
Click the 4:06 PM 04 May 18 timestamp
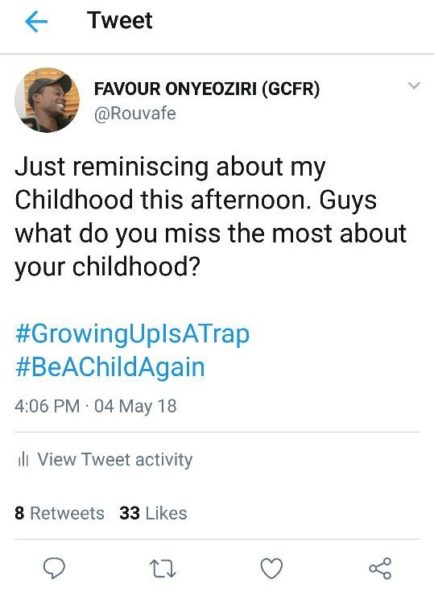point(96,406)
